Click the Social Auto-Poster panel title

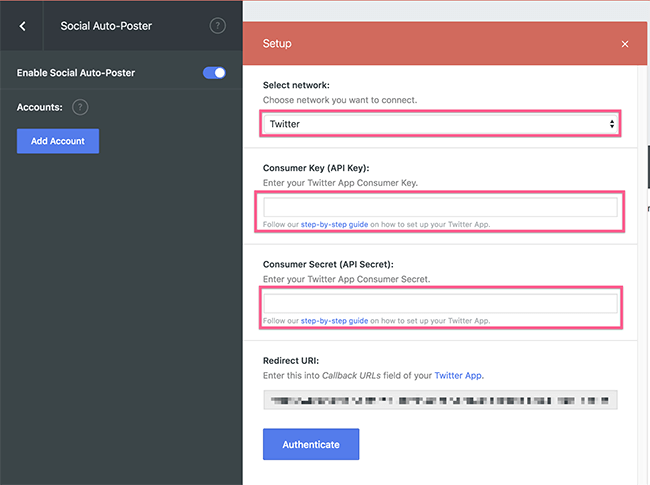(x=106, y=26)
